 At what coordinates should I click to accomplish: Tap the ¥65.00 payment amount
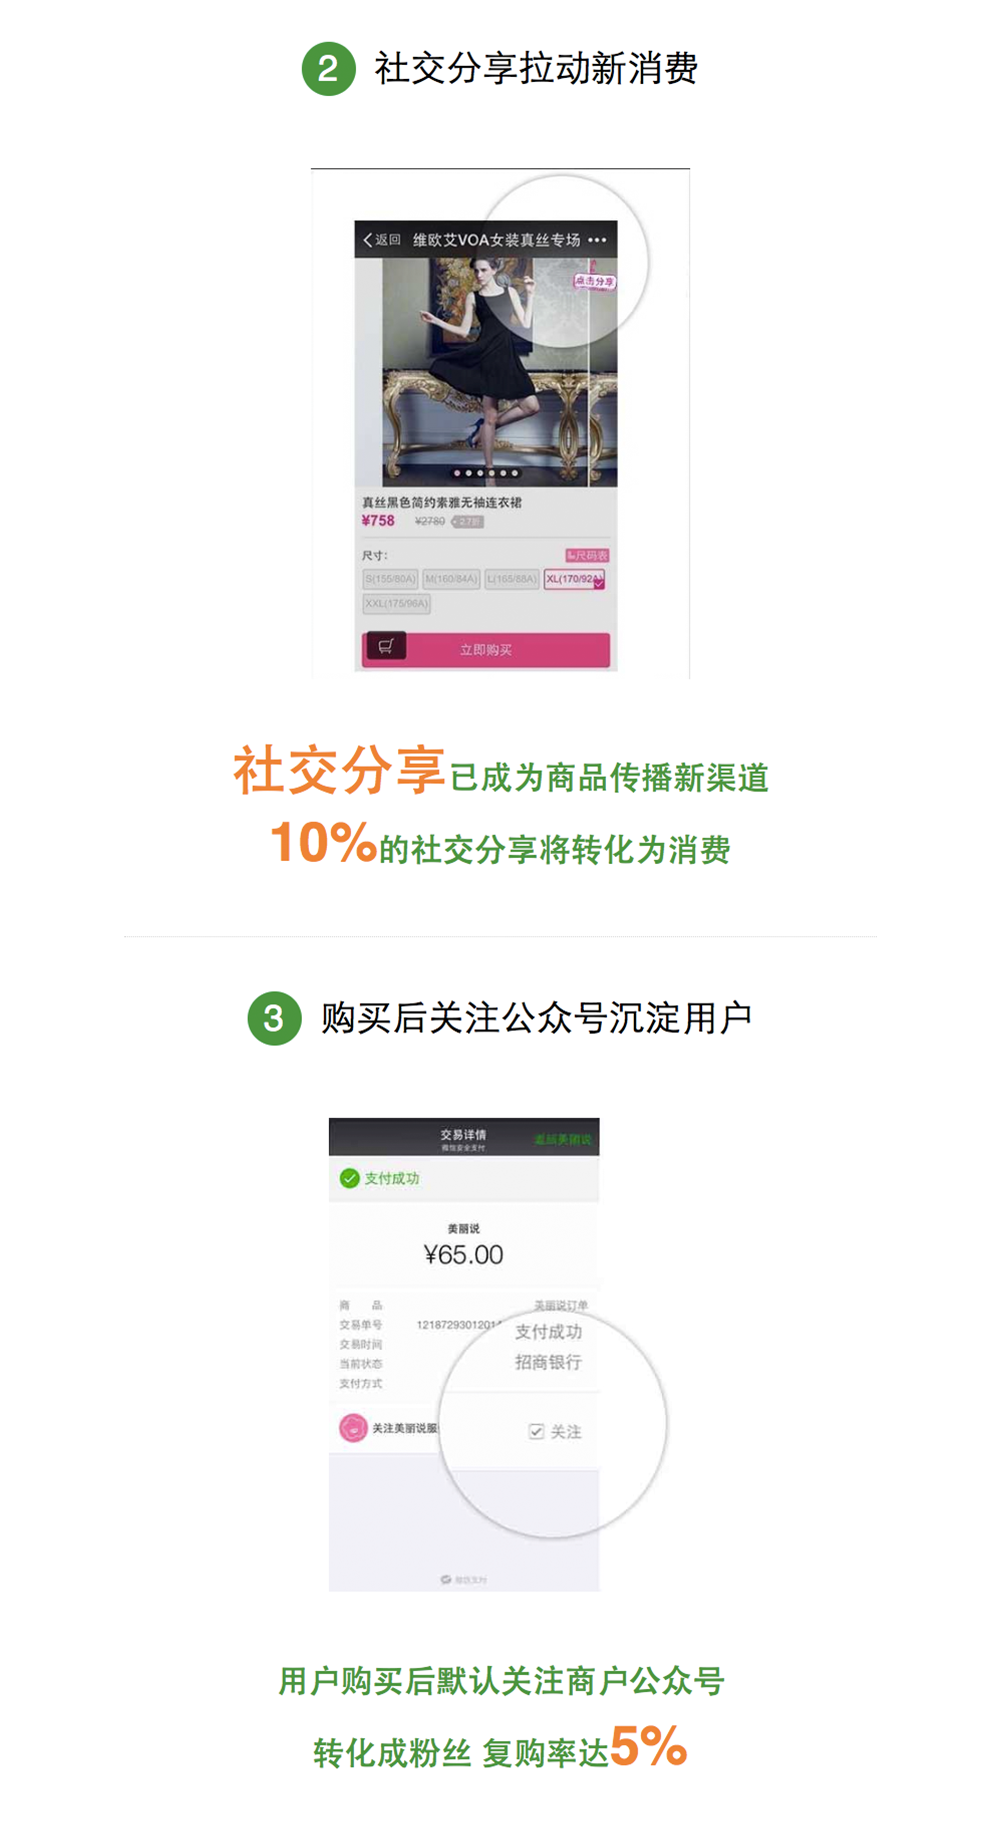pos(464,1255)
